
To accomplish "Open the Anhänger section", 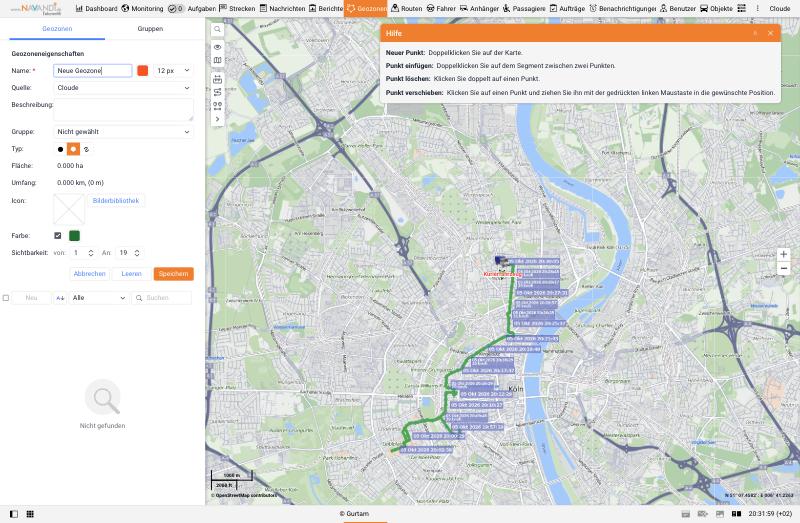I will point(480,9).
